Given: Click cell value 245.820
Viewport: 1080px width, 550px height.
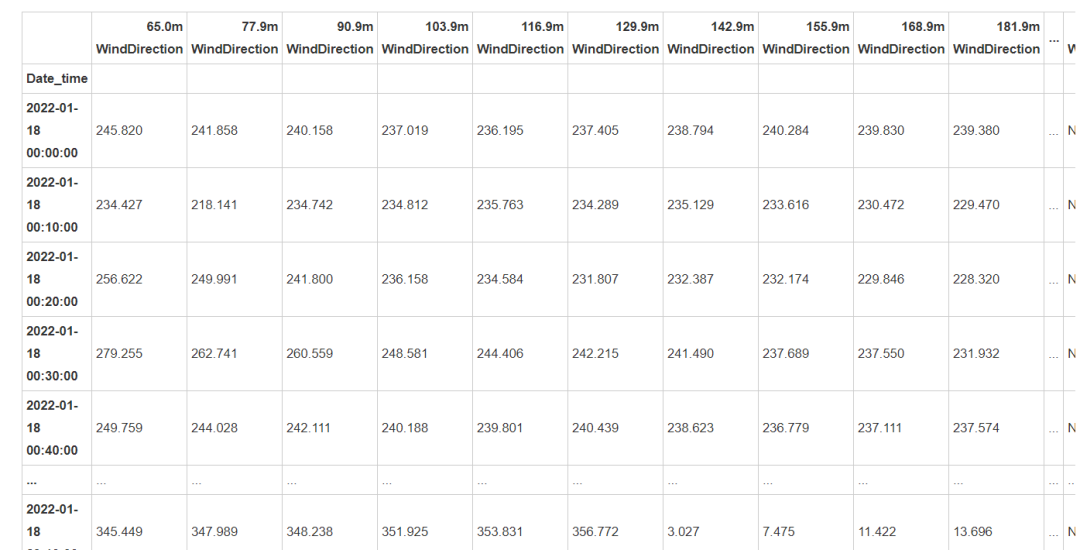Looking at the screenshot, I should tap(119, 130).
